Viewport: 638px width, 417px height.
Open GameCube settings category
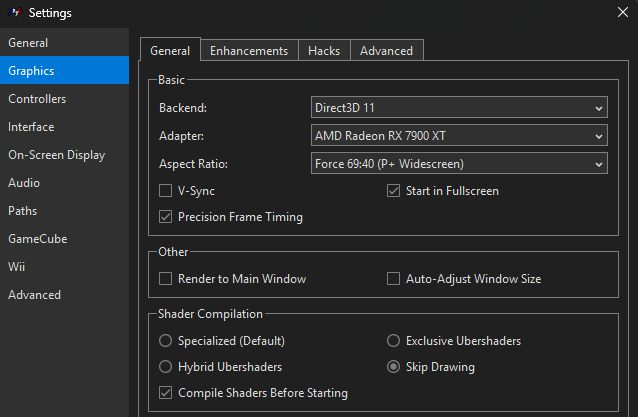[36, 239]
